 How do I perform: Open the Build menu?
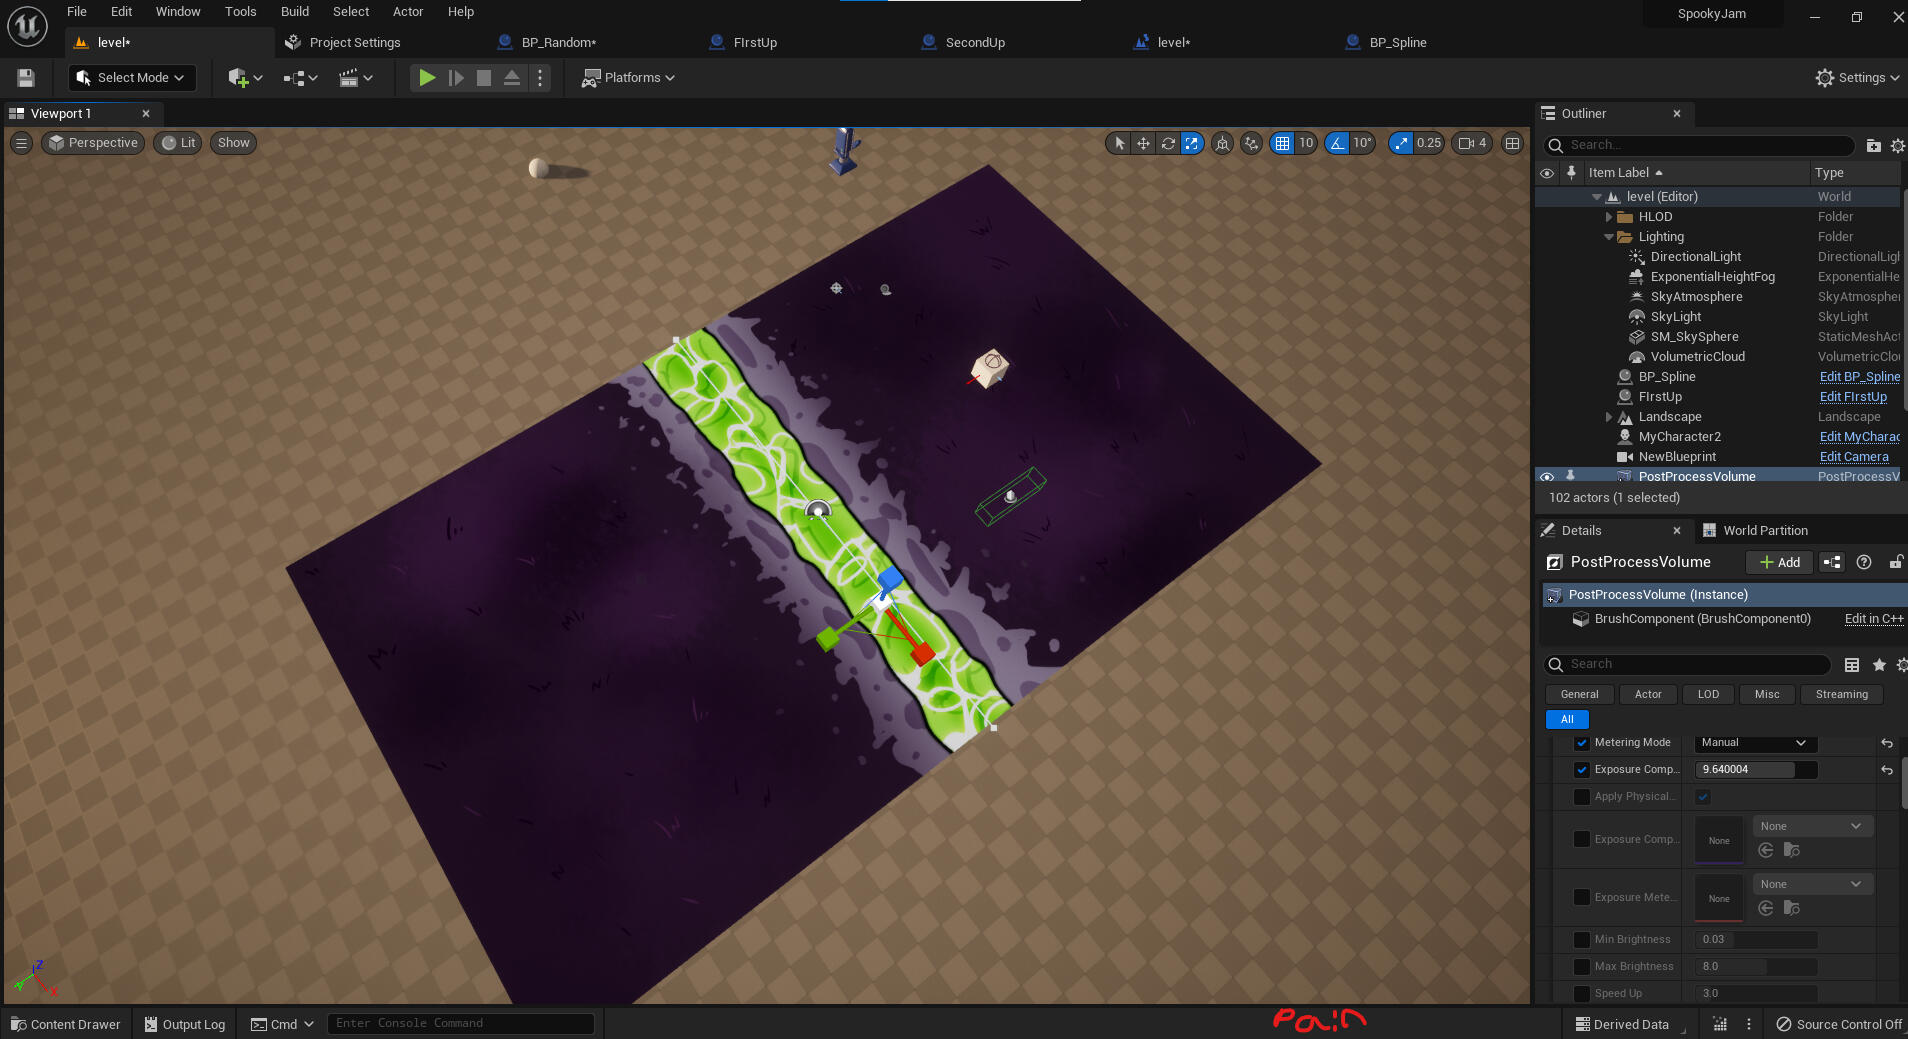pyautogui.click(x=295, y=12)
